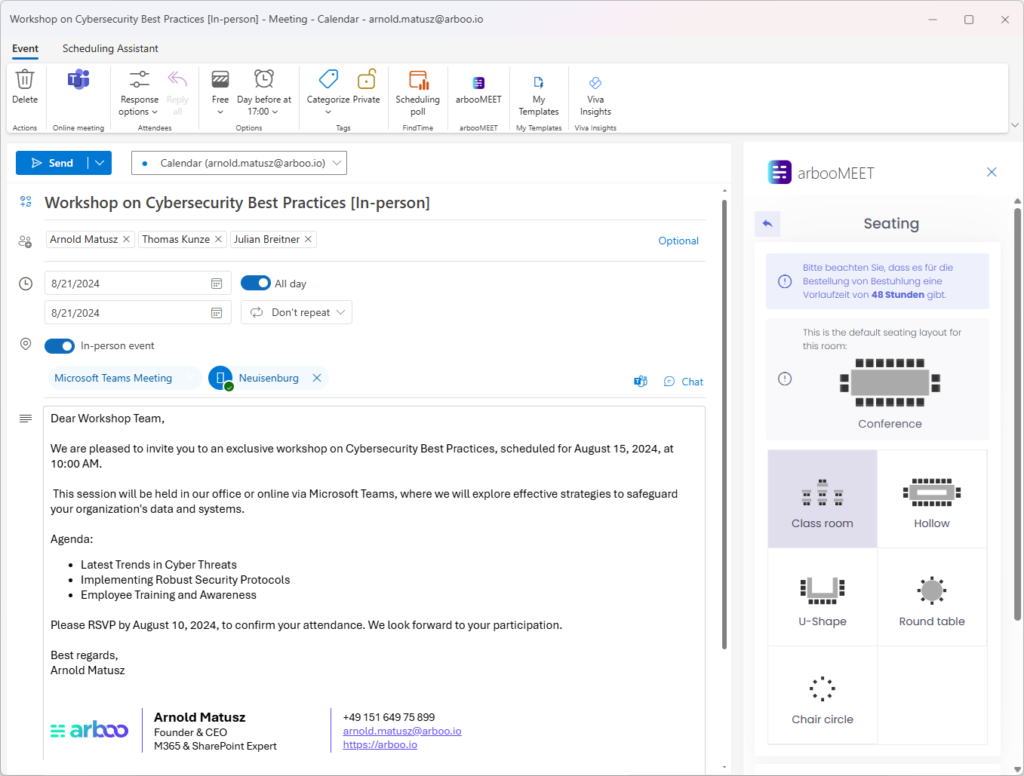Open the meeting Chat

tap(684, 381)
